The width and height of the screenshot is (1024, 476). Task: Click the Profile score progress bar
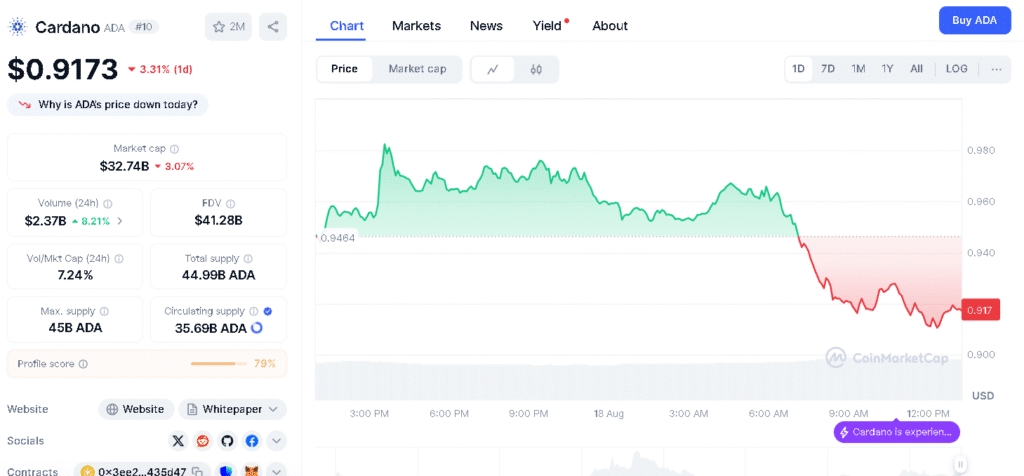(219, 364)
